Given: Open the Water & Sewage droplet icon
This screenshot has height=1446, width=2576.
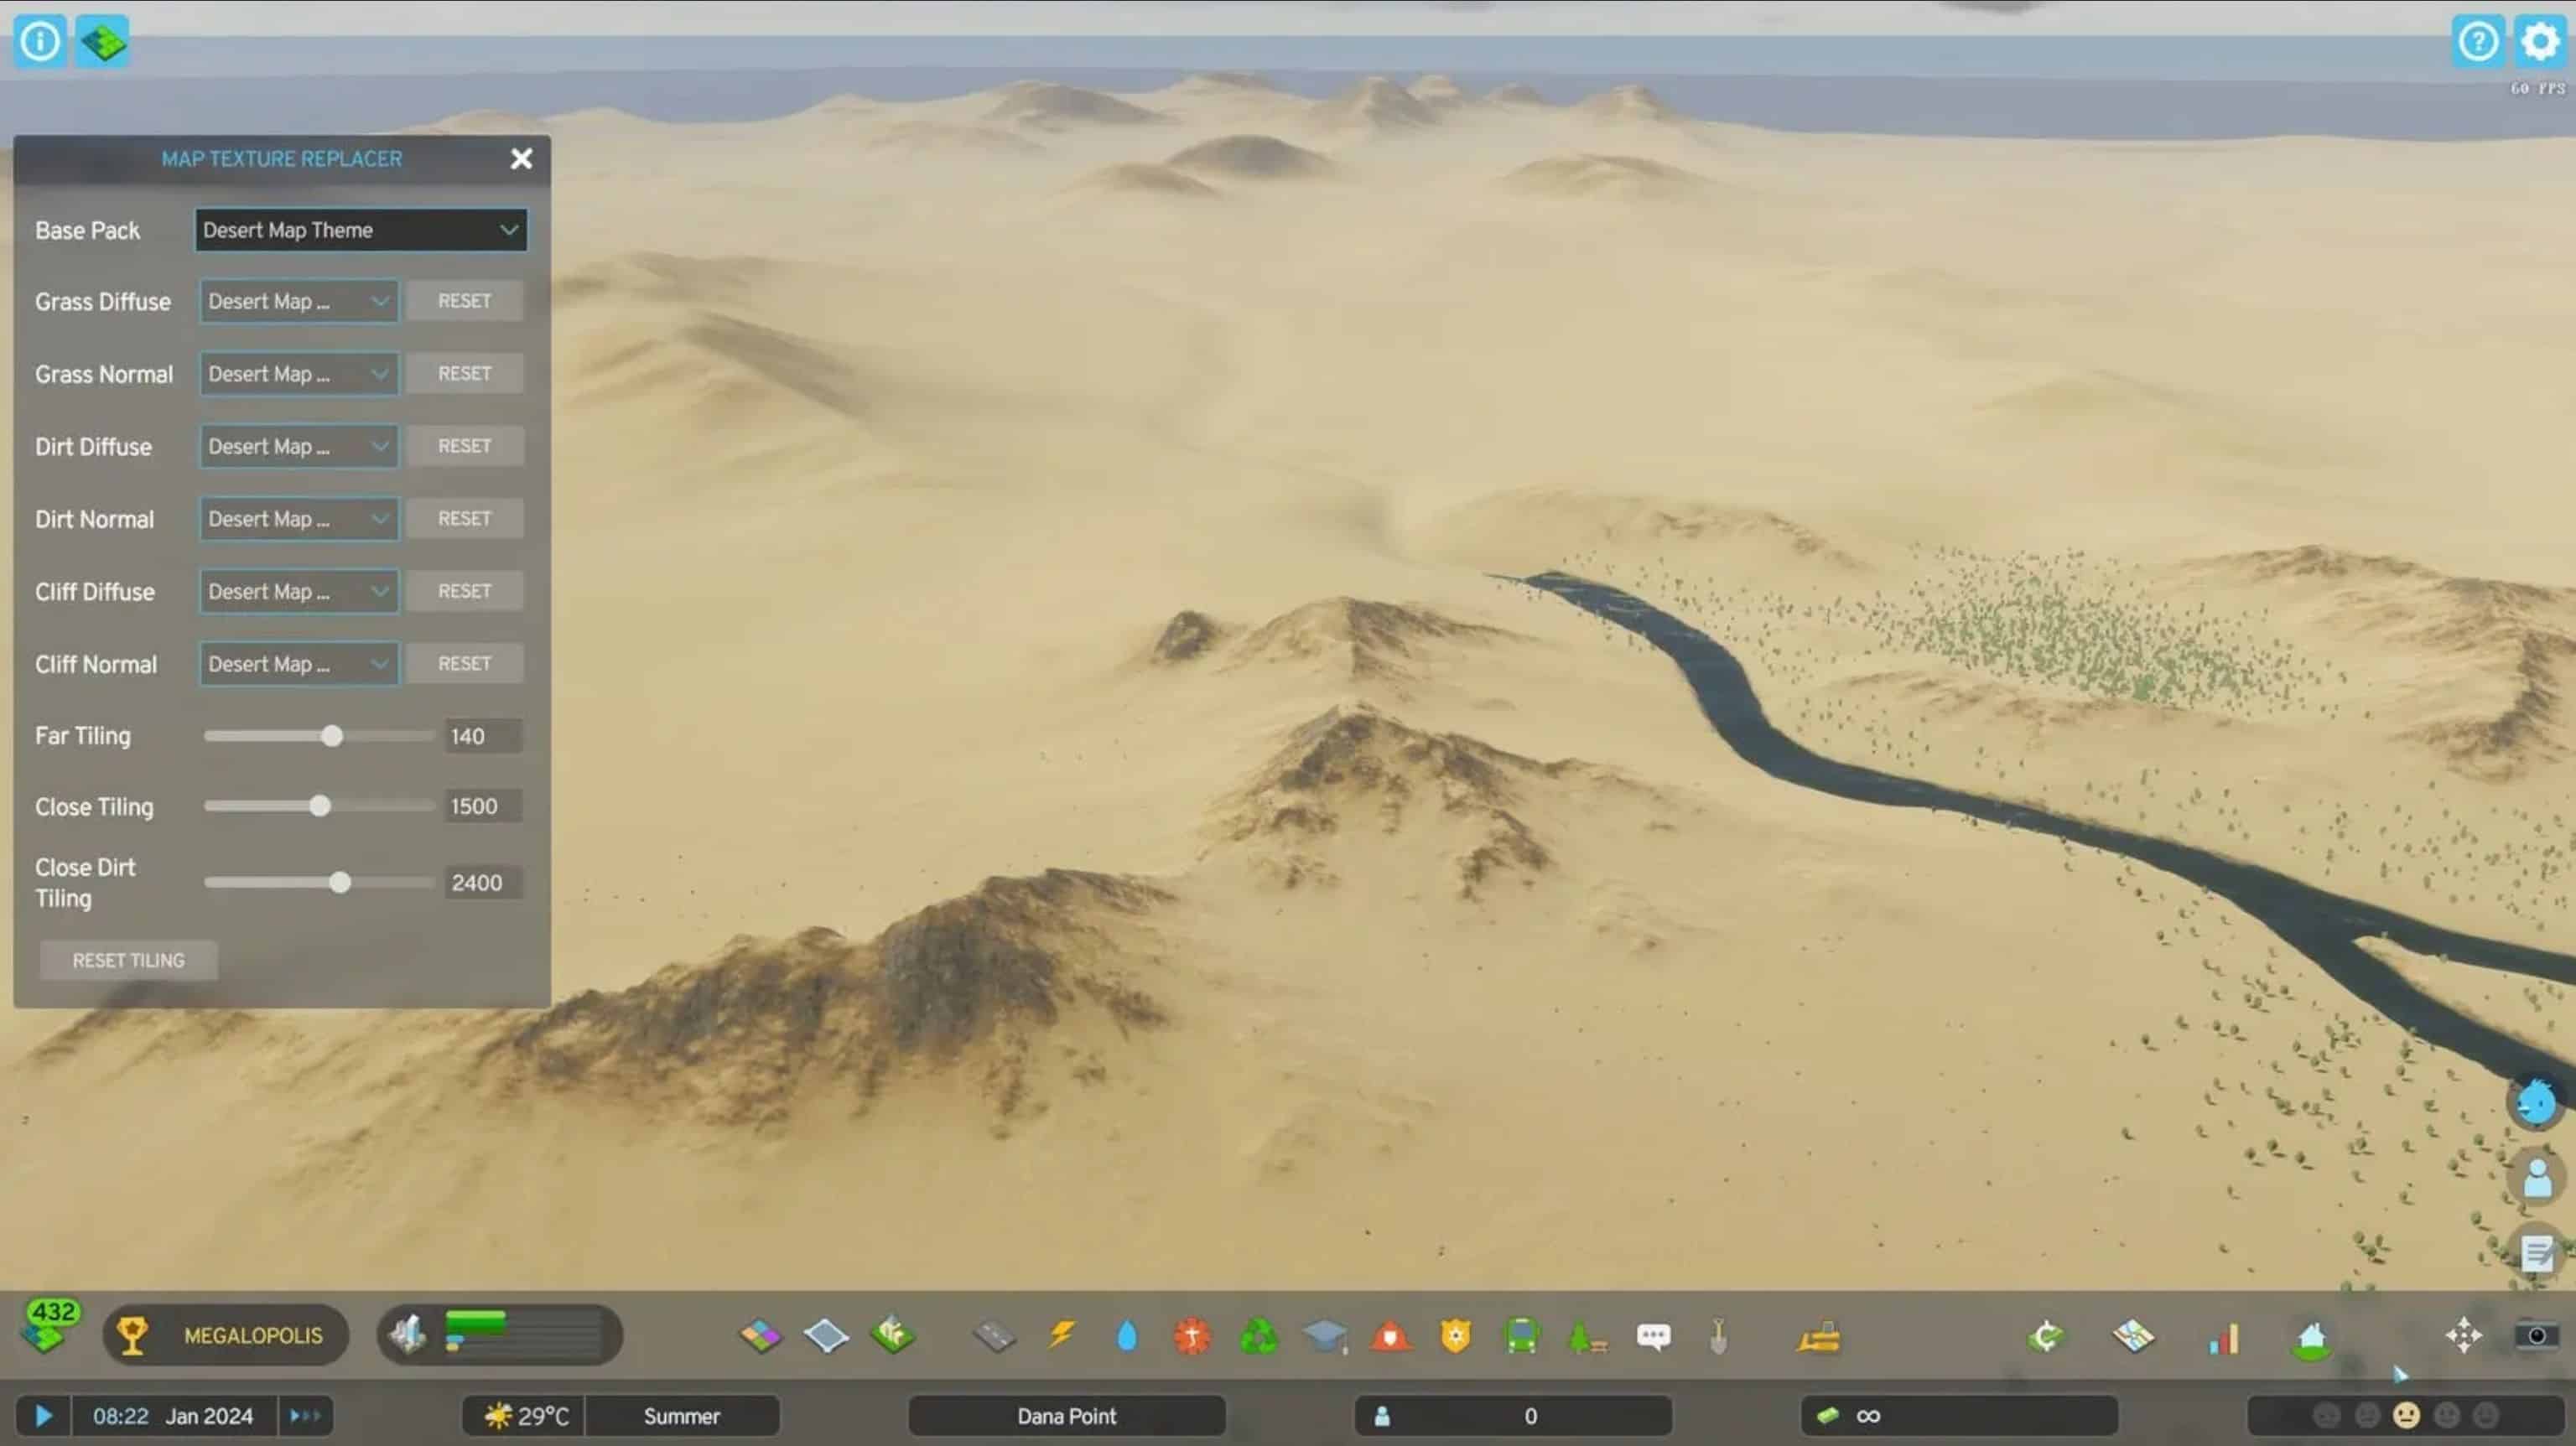Looking at the screenshot, I should pyautogui.click(x=1127, y=1336).
